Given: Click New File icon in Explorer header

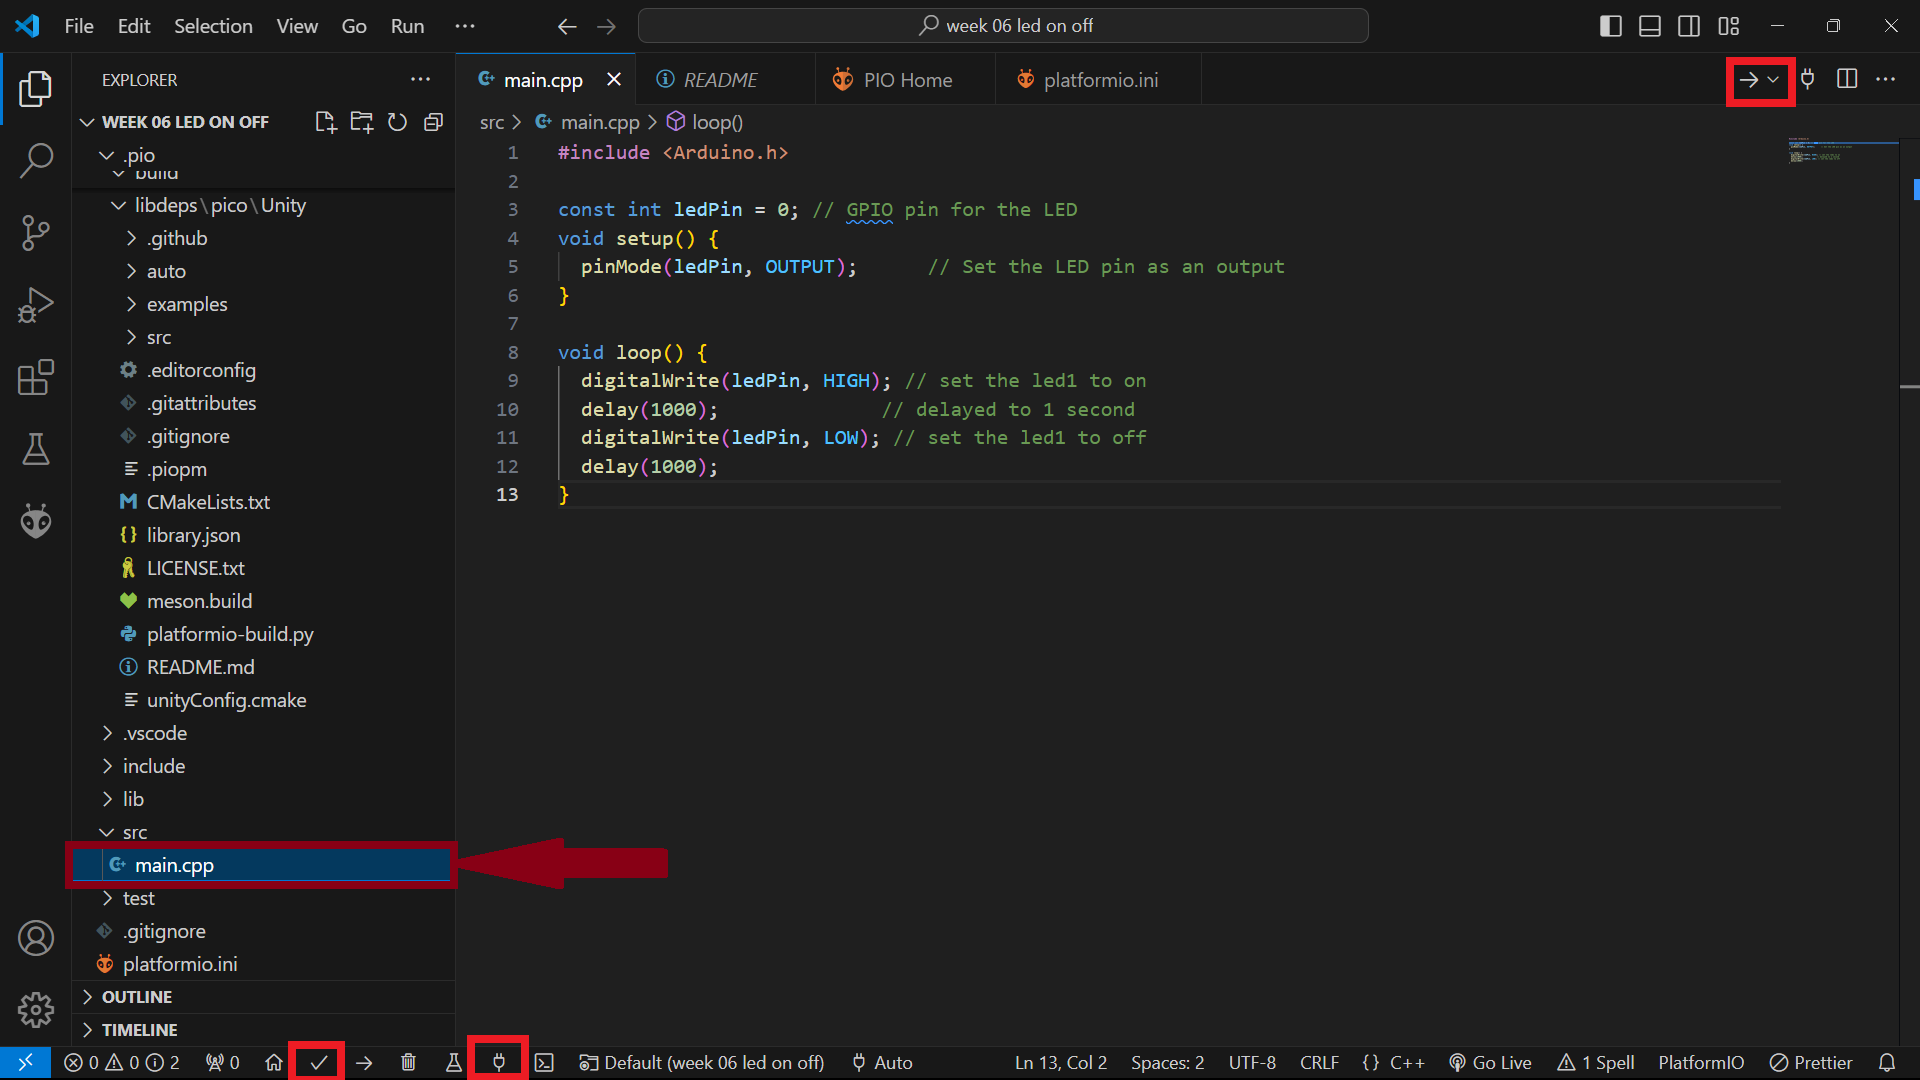Looking at the screenshot, I should coord(325,122).
